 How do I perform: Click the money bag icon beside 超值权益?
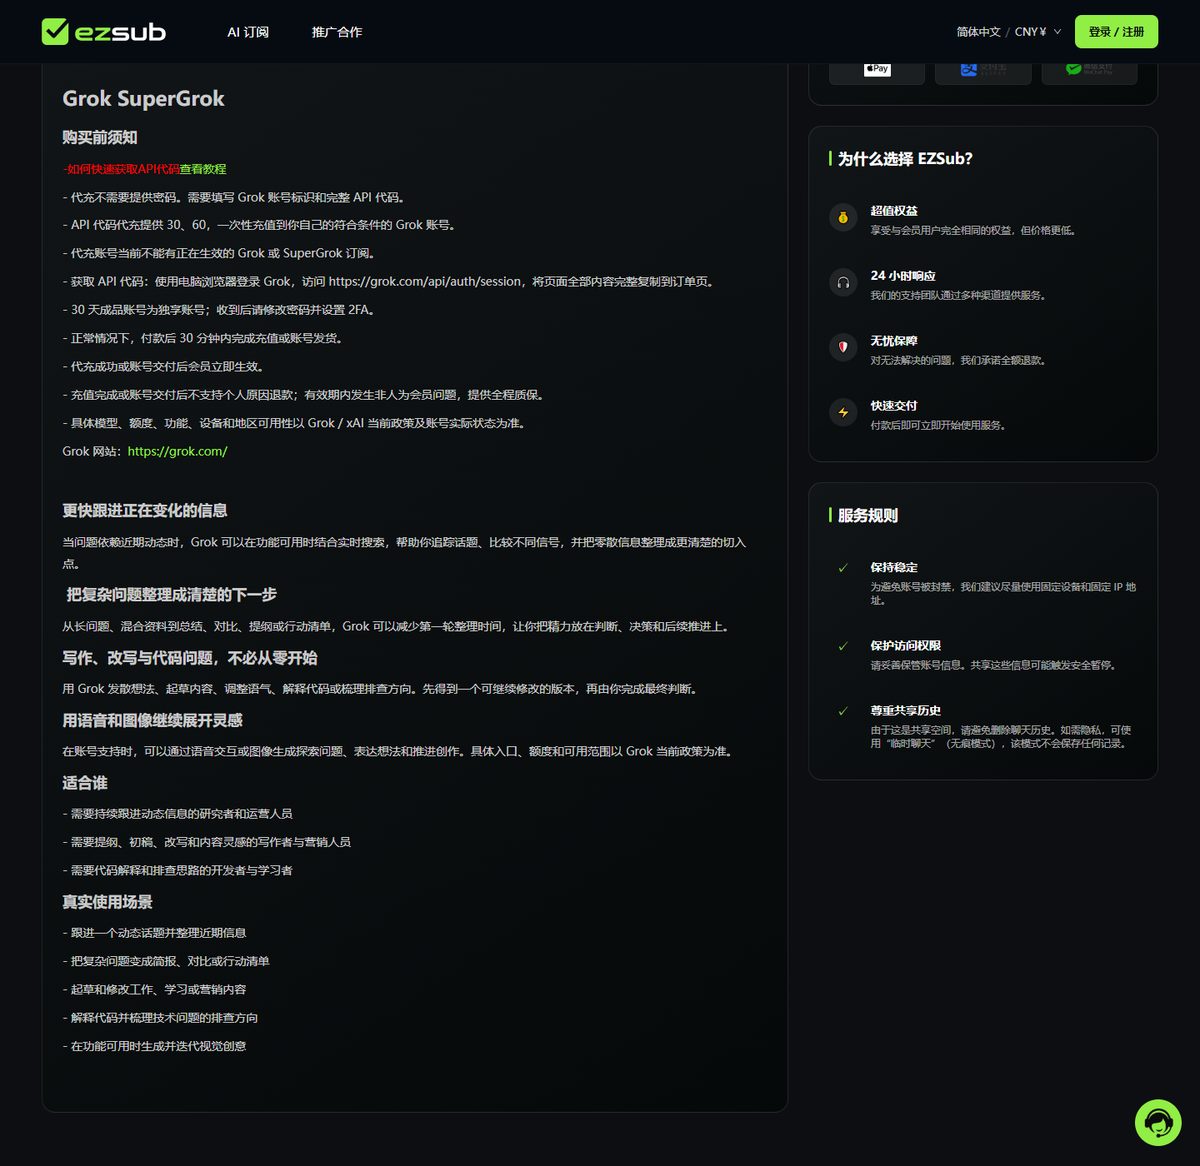coord(843,218)
